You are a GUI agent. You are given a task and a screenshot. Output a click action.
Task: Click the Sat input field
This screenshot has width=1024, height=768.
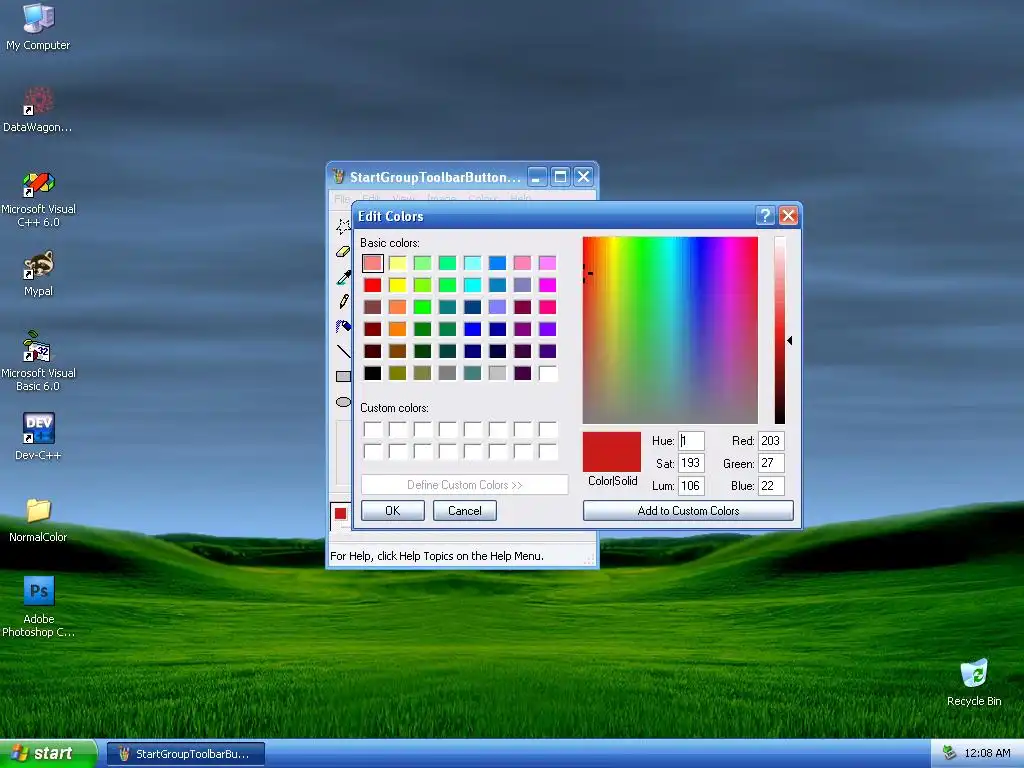coord(691,463)
